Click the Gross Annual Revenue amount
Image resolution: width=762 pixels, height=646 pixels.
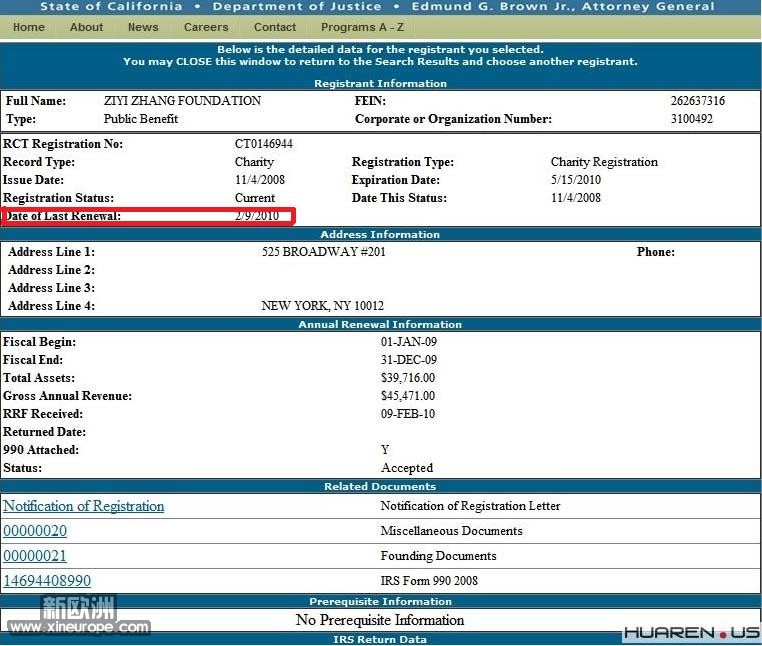[408, 396]
